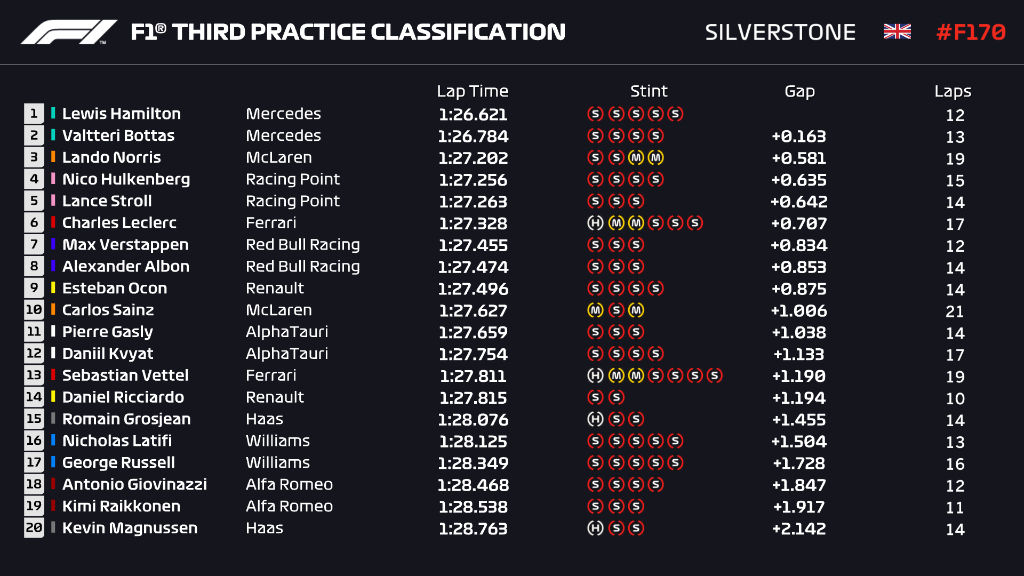Select the hard tyre icon in Leclerc's stint
The height and width of the screenshot is (576, 1024).
[595, 223]
